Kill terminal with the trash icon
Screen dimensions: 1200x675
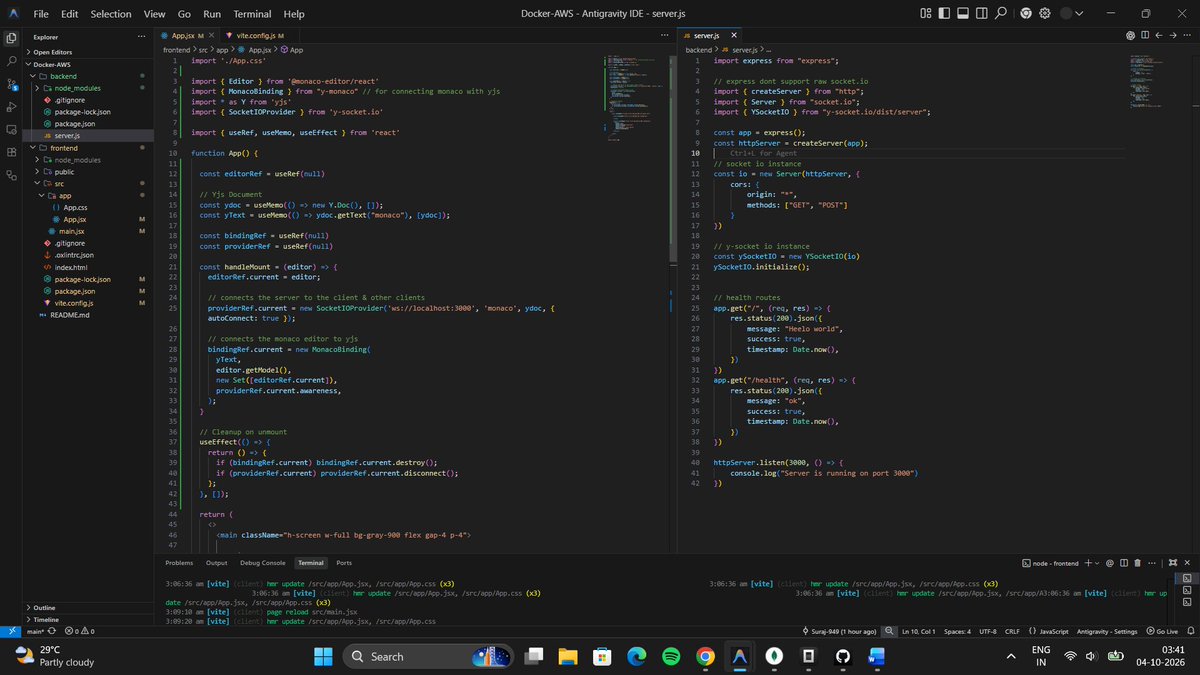click(x=1137, y=563)
